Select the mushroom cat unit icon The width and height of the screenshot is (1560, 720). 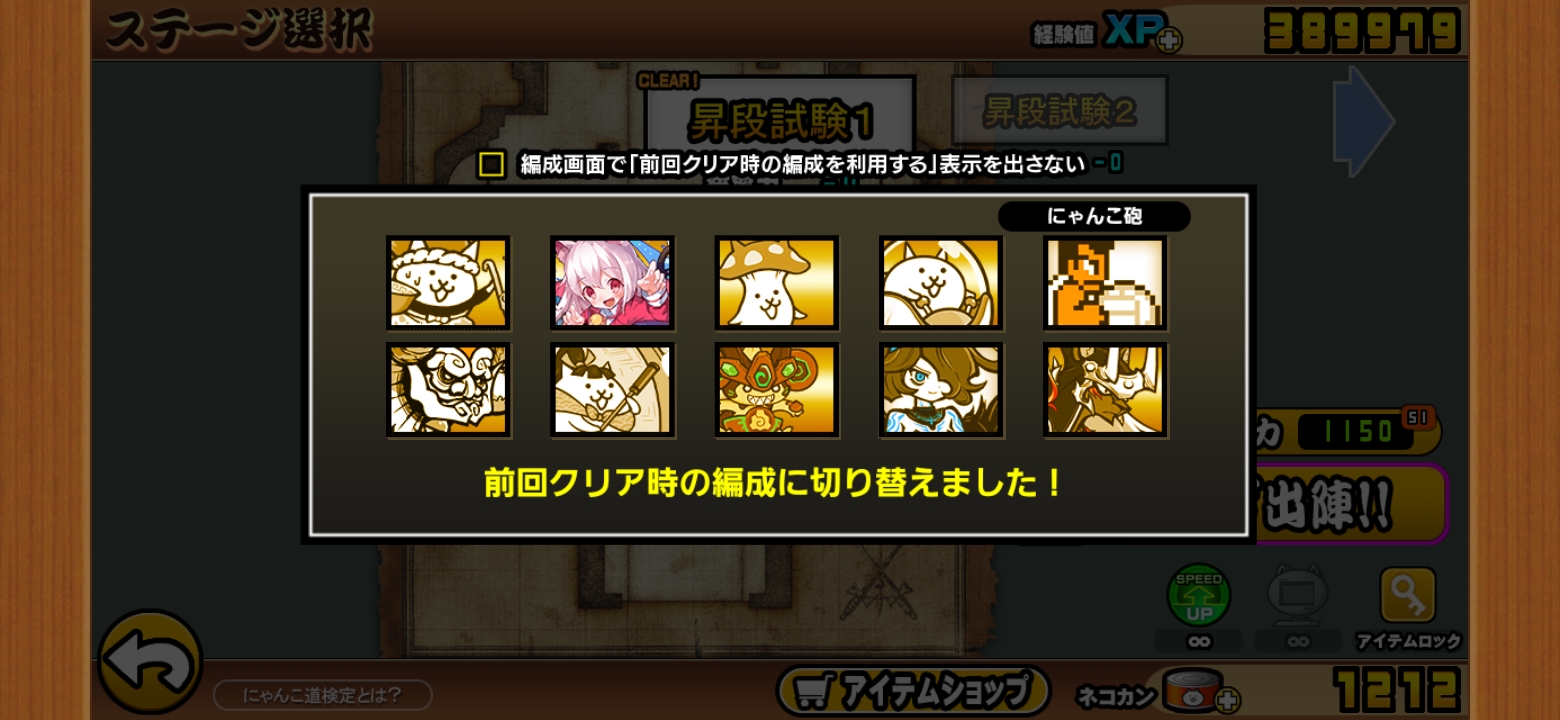coord(776,283)
